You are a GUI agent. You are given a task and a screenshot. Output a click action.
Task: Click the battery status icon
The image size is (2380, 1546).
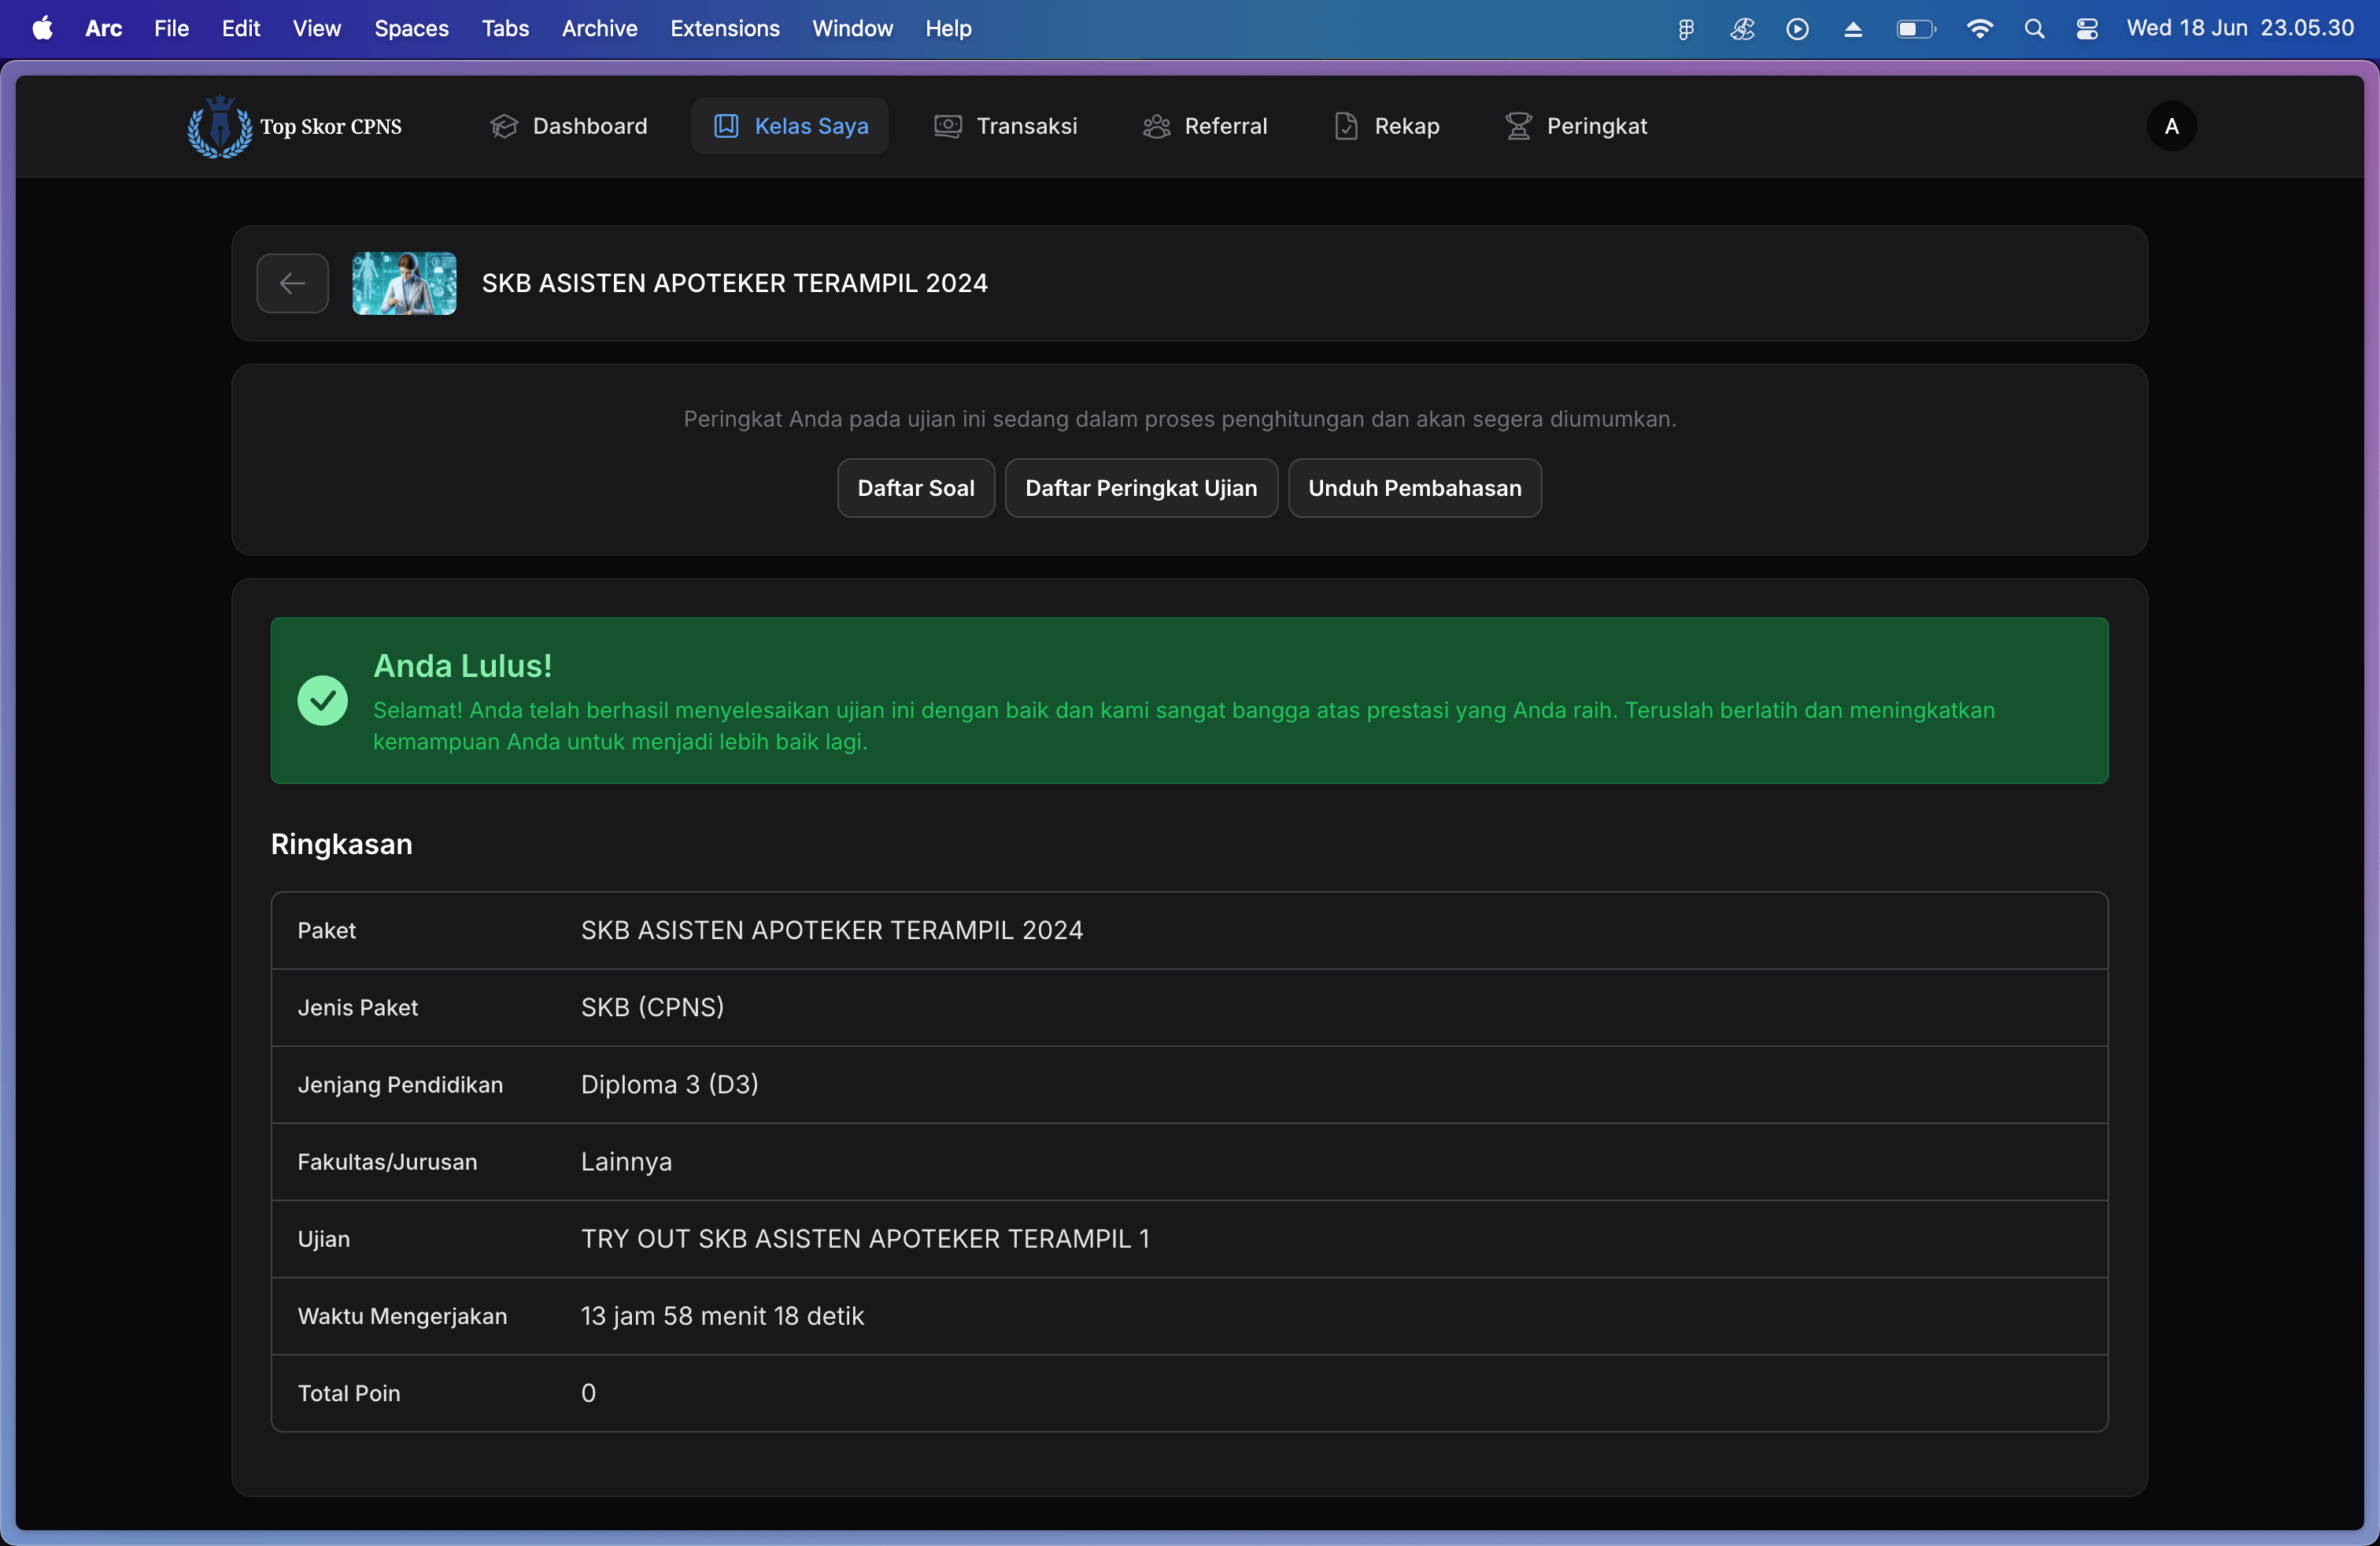[x=1915, y=29]
